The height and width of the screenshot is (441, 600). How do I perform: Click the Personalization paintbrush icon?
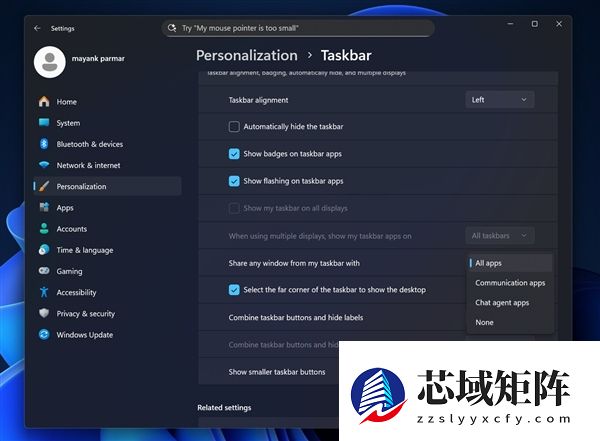(x=44, y=186)
